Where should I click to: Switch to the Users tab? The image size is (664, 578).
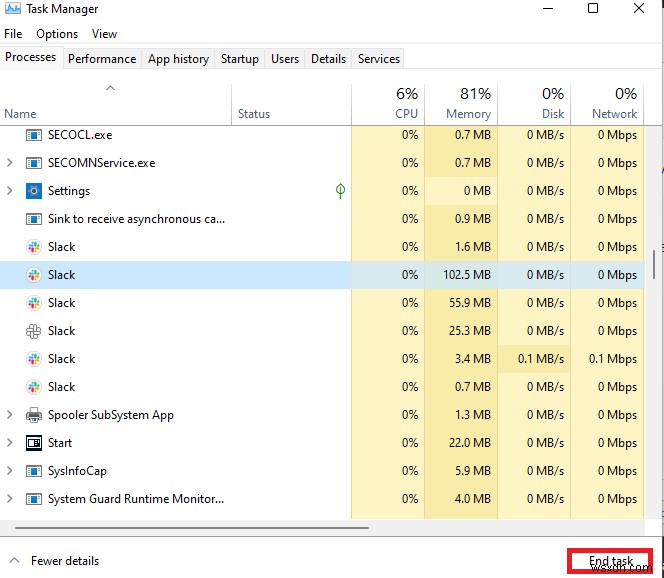point(285,58)
